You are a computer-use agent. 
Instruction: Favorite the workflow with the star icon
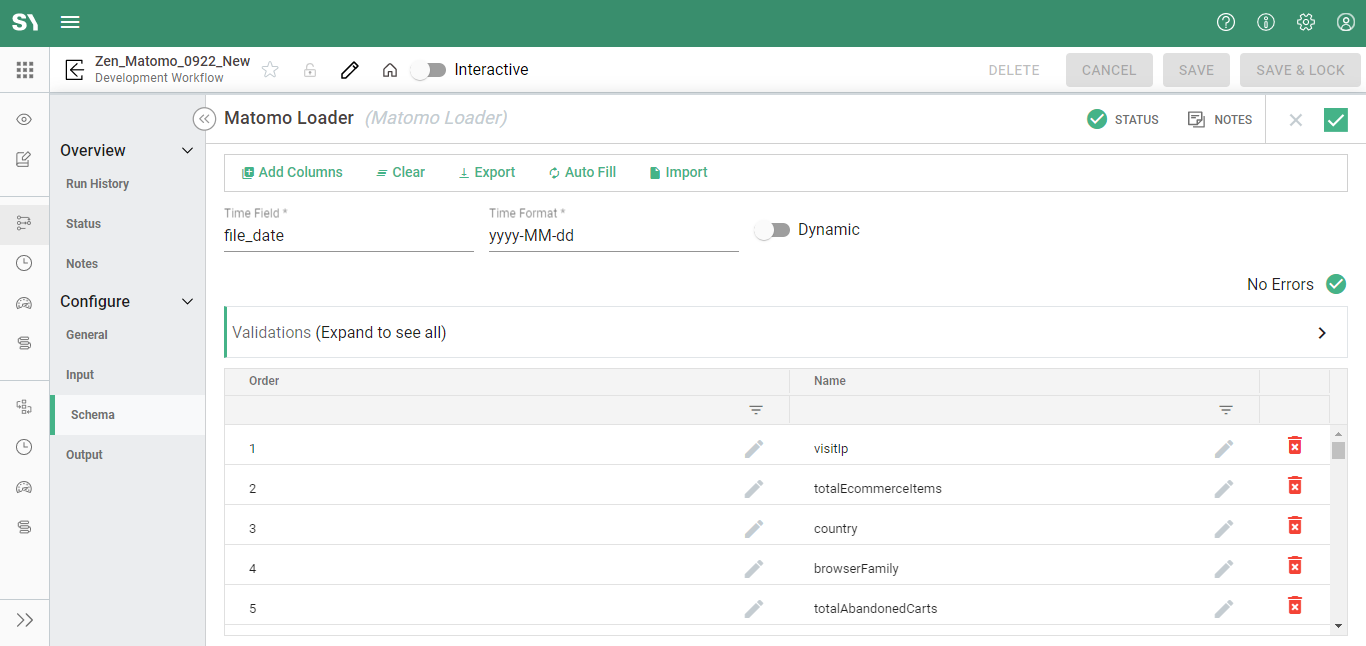coord(270,70)
